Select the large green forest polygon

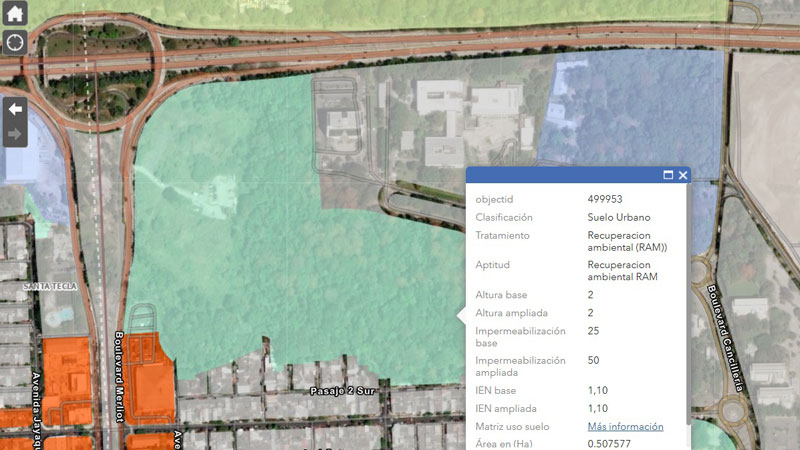(x=250, y=250)
